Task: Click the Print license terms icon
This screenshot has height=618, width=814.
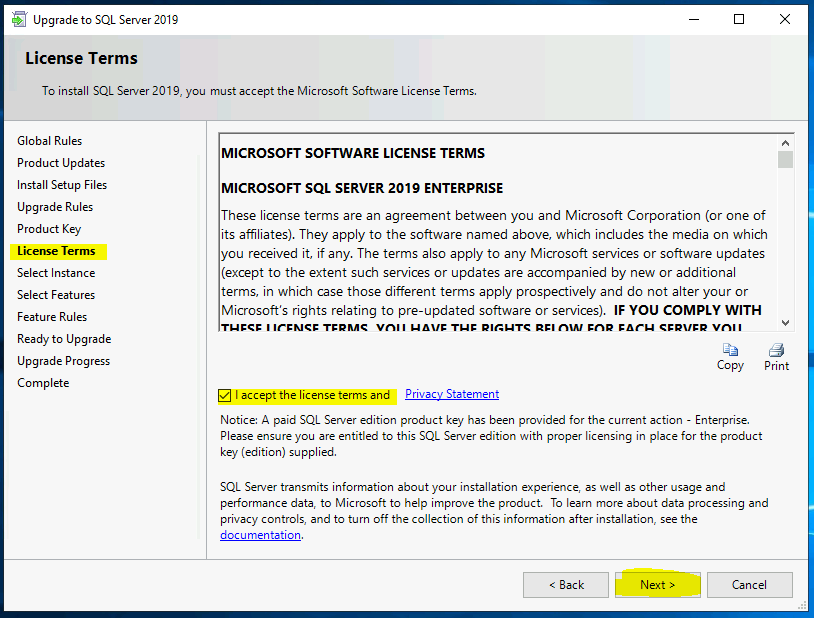Action: [x=776, y=350]
